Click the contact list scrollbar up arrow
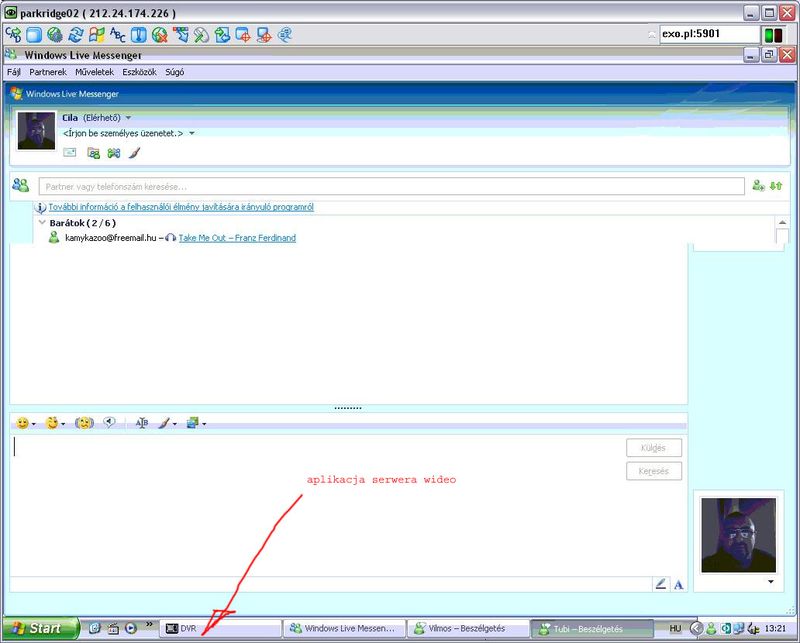This screenshot has height=643, width=800. (x=782, y=222)
